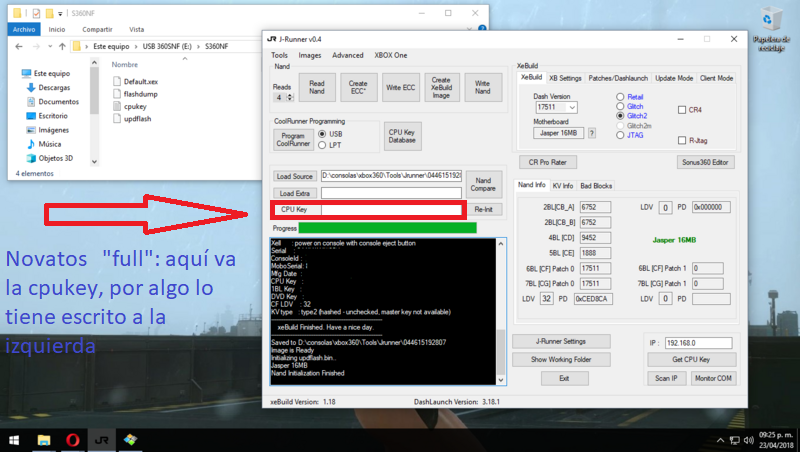Click Show Working Folder
The height and width of the screenshot is (452, 800).
click(x=561, y=360)
